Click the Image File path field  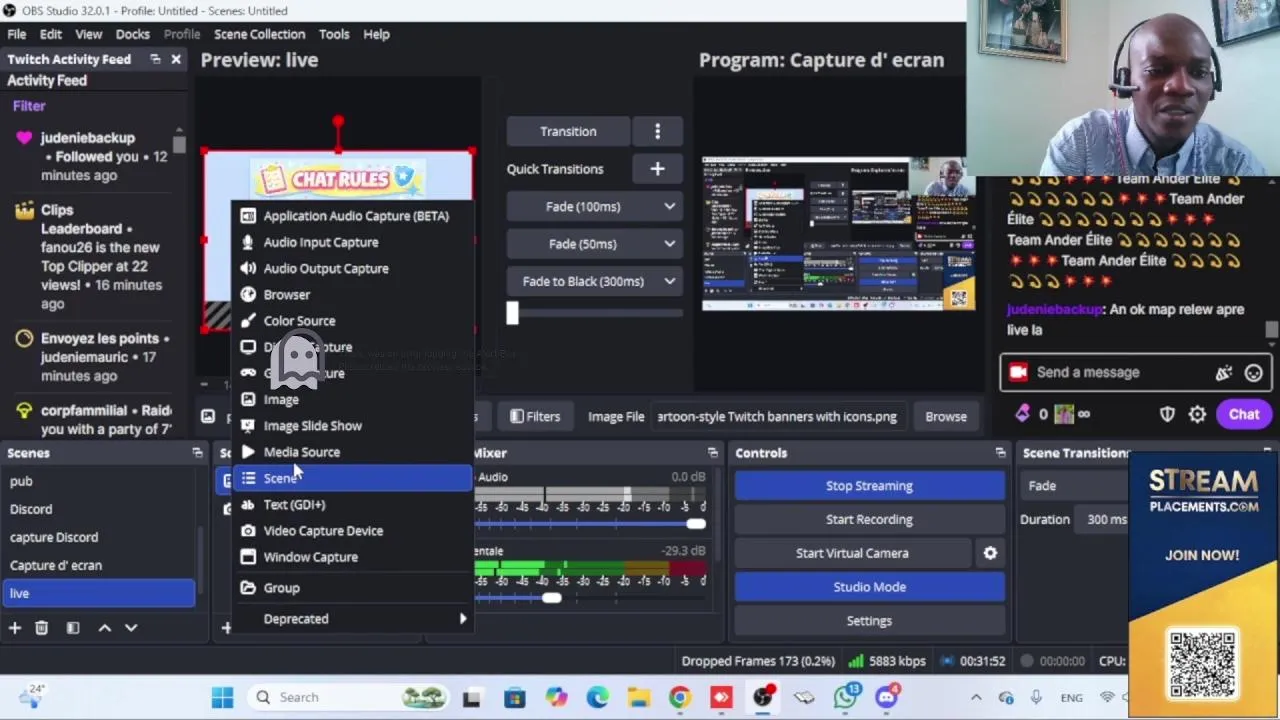[778, 416]
